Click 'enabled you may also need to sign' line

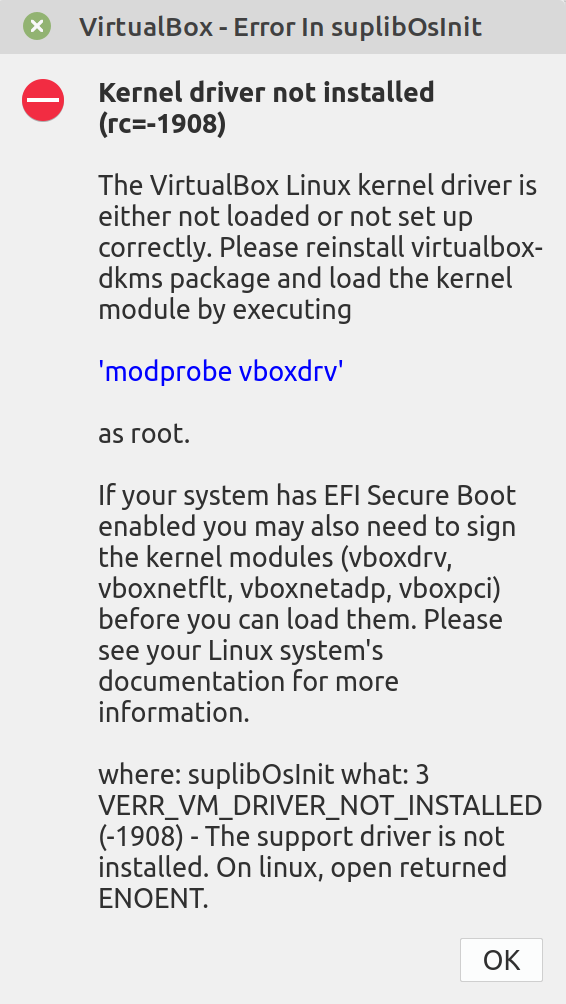[x=307, y=527]
